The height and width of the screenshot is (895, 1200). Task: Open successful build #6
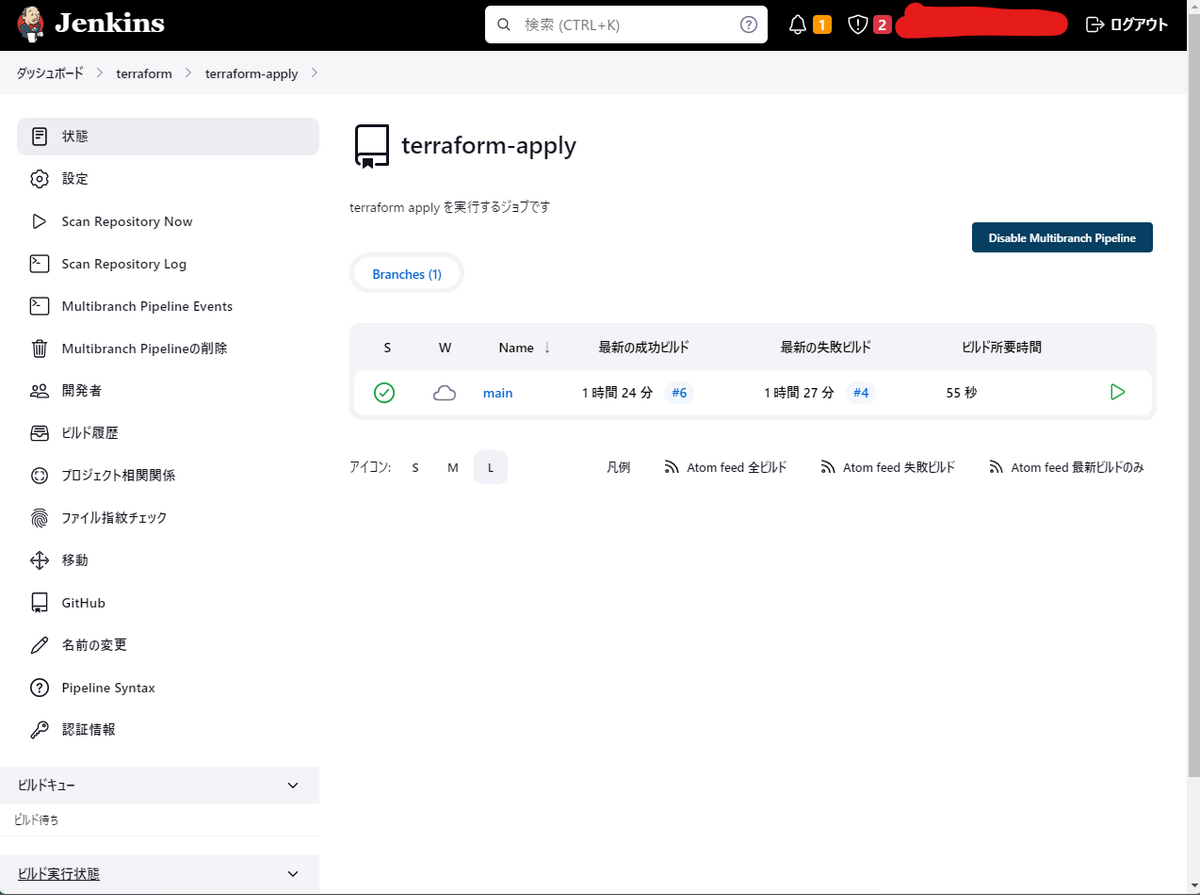pos(679,393)
